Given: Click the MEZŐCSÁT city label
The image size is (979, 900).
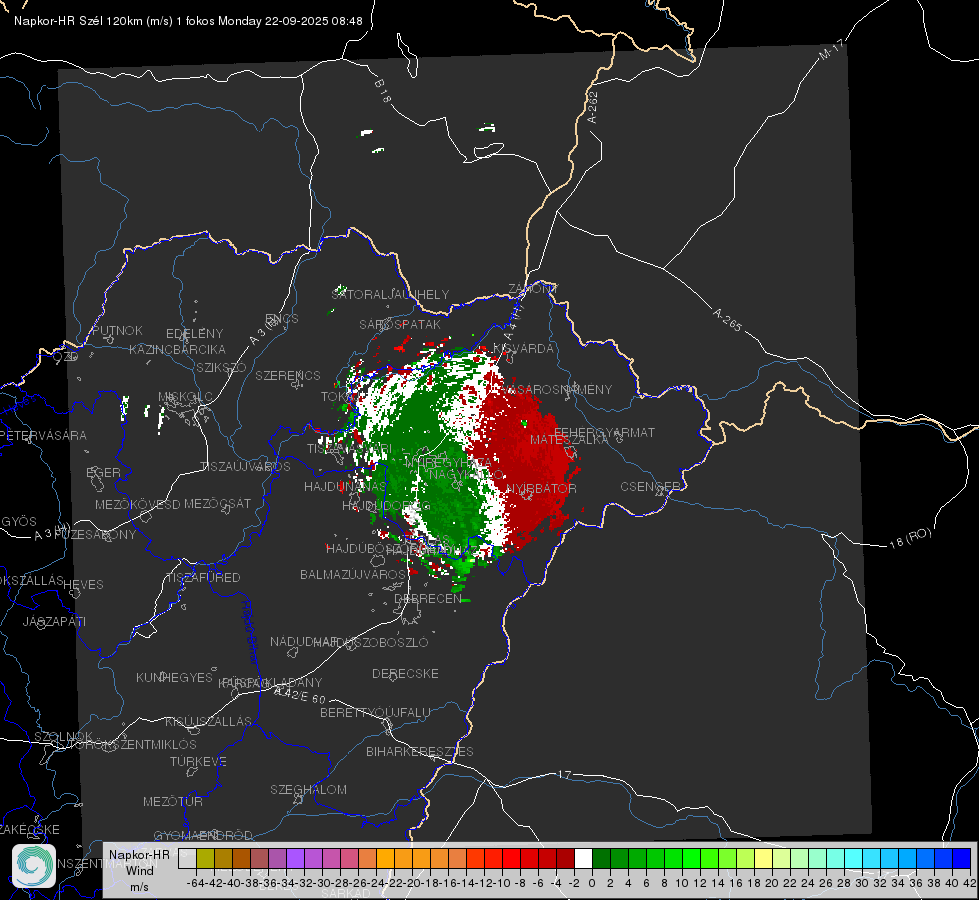Looking at the screenshot, I should [217, 503].
